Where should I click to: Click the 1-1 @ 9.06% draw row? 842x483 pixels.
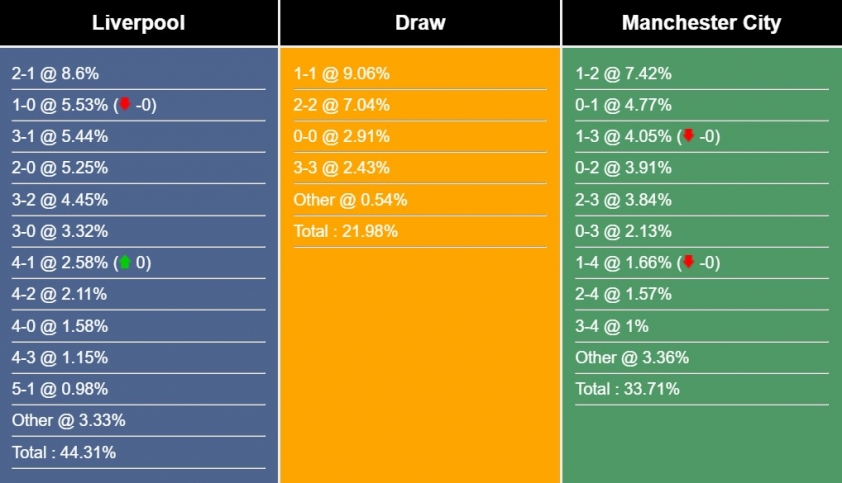click(x=341, y=73)
